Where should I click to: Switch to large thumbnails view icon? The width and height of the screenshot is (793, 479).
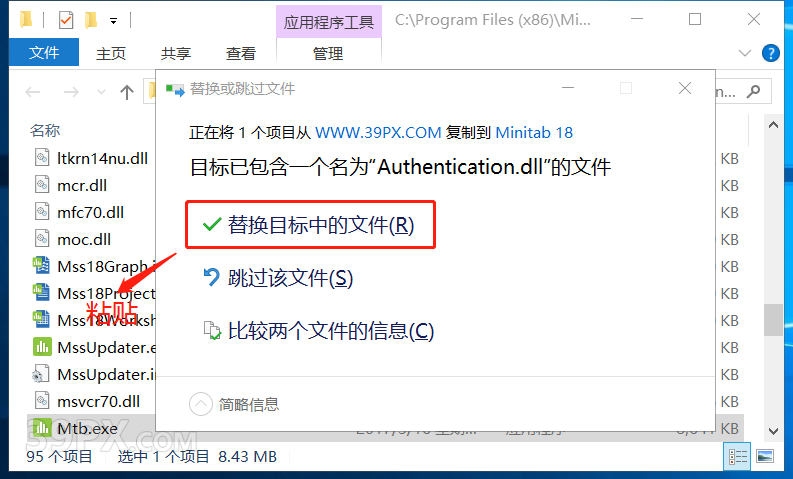[765, 457]
